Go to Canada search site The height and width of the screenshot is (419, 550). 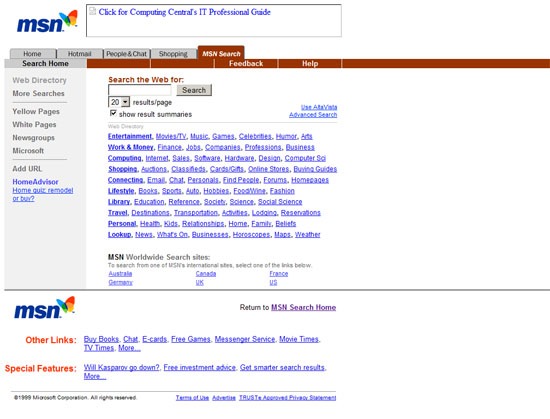click(206, 273)
